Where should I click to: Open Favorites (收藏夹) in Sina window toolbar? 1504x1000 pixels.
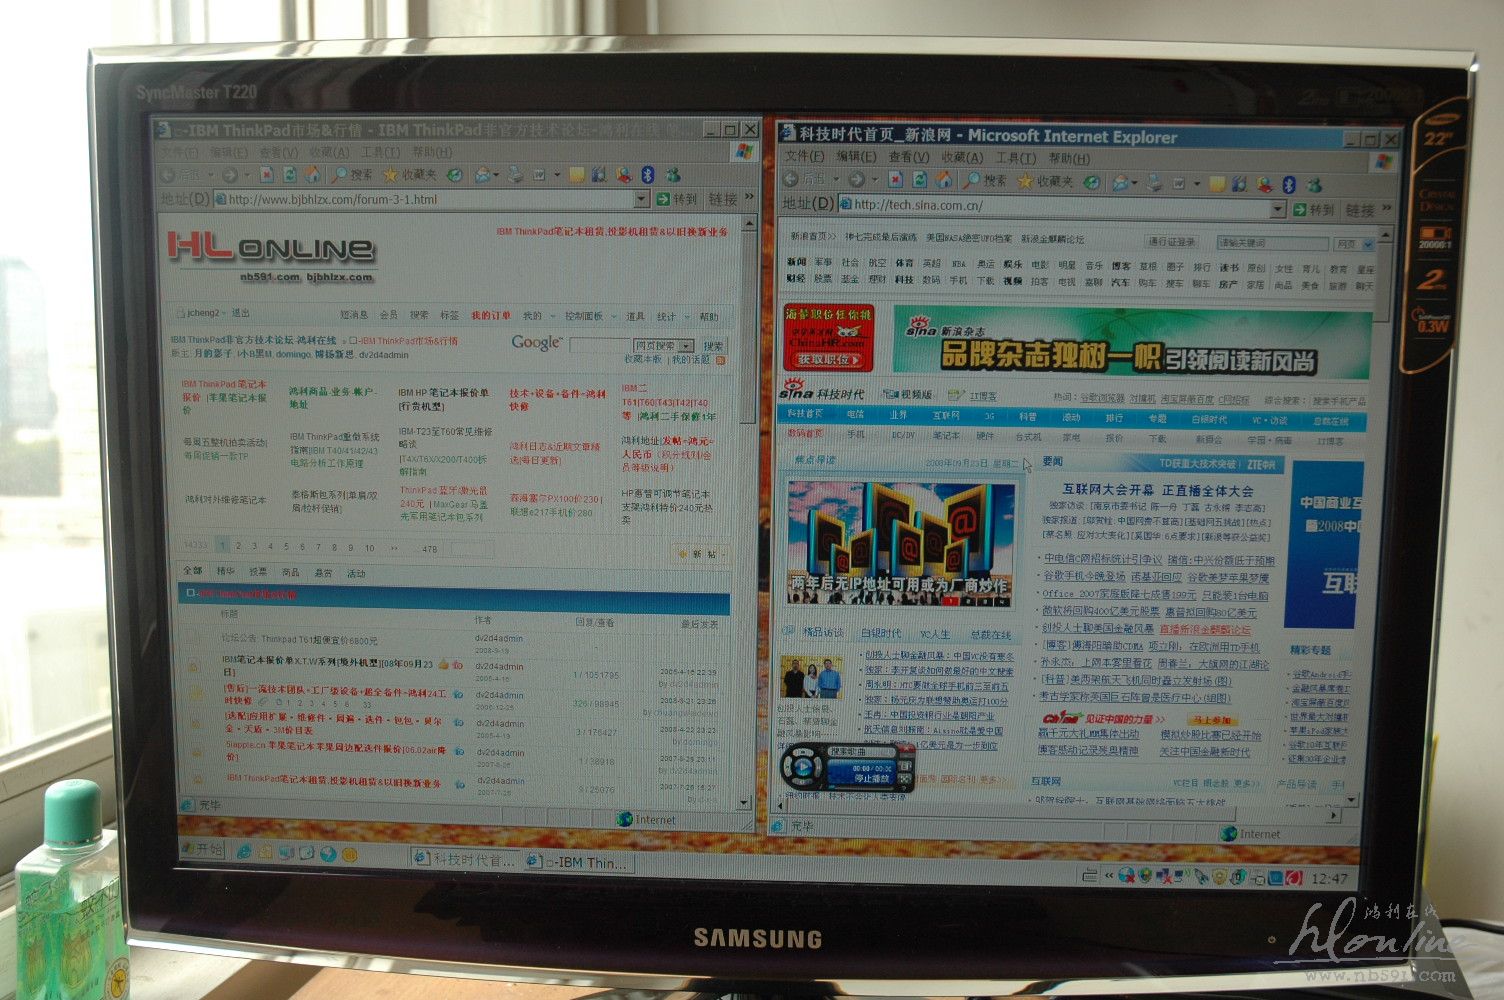[1045, 182]
